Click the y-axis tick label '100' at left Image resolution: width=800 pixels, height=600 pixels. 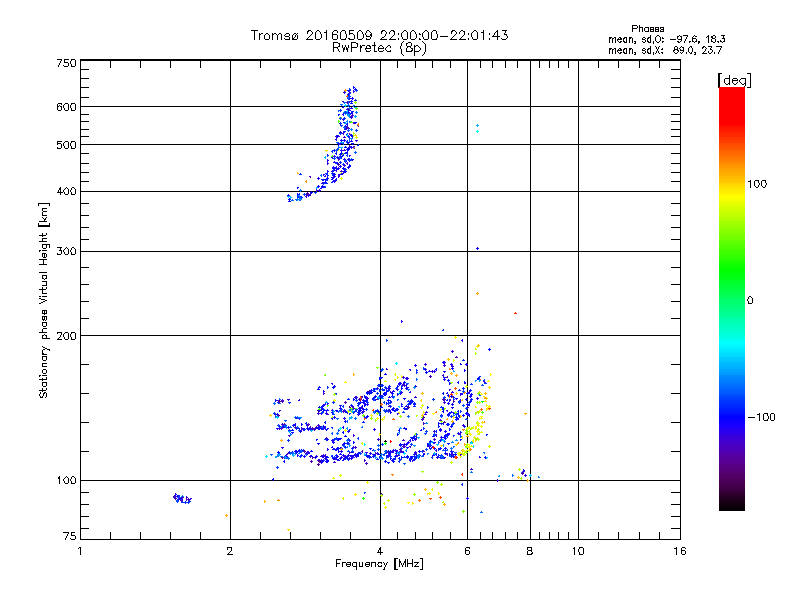[x=66, y=481]
